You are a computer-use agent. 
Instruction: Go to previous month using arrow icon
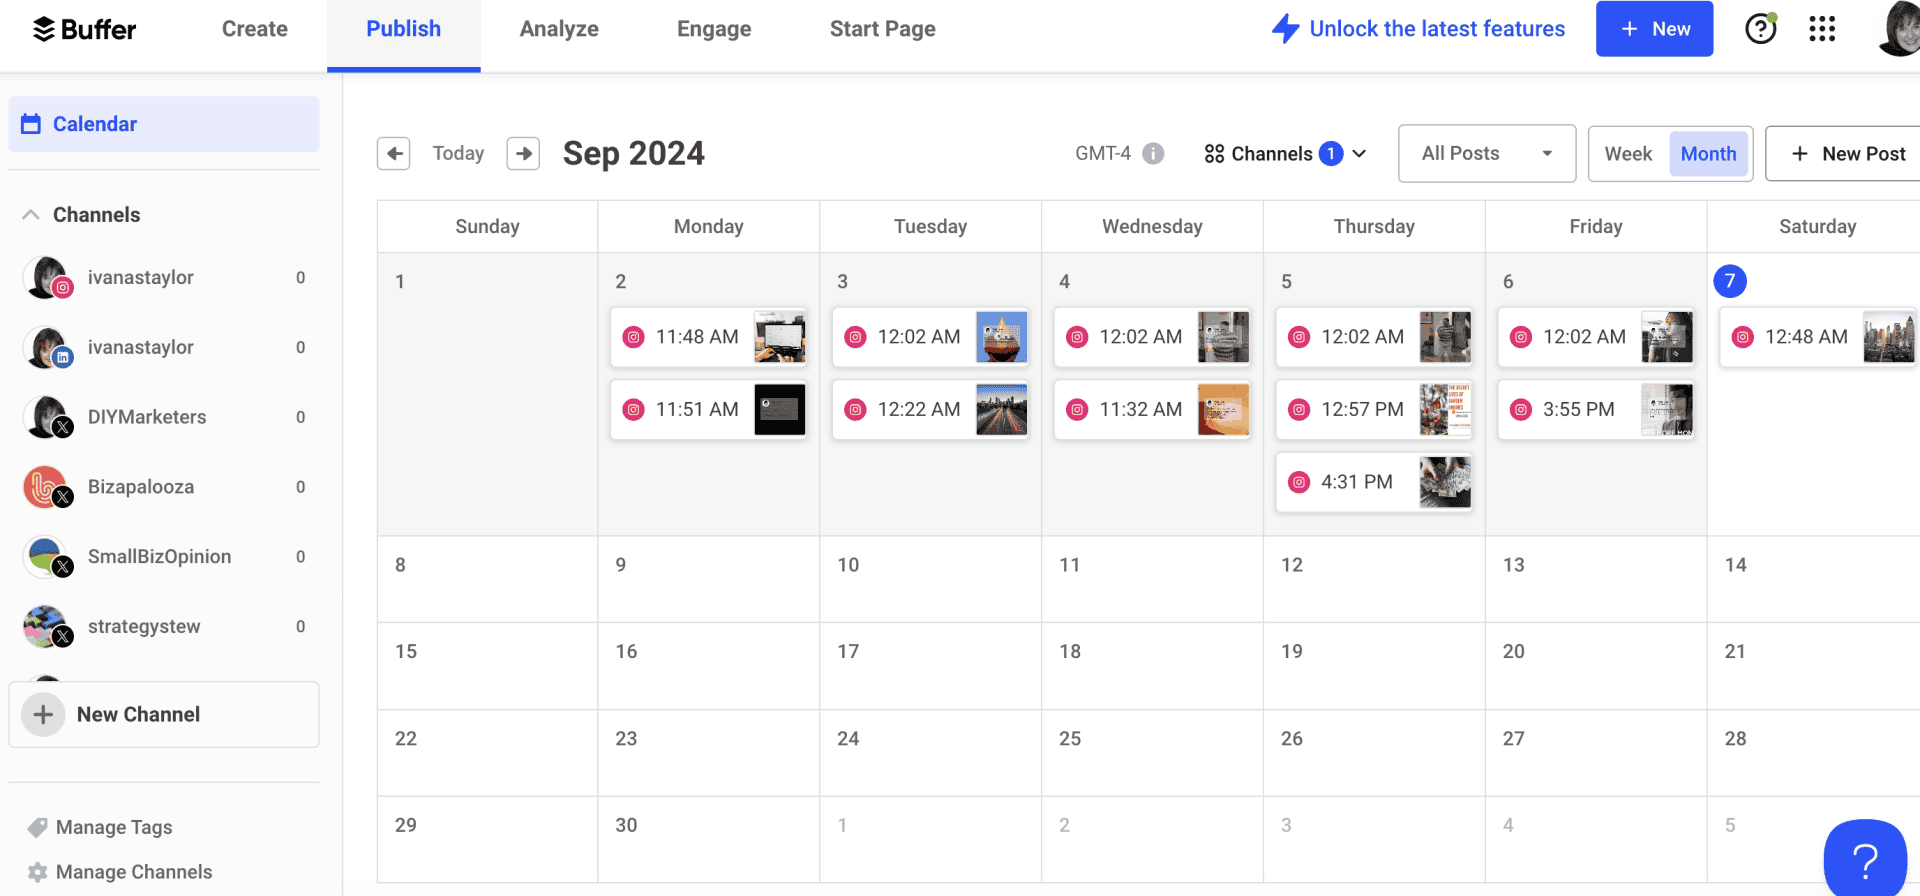click(394, 153)
